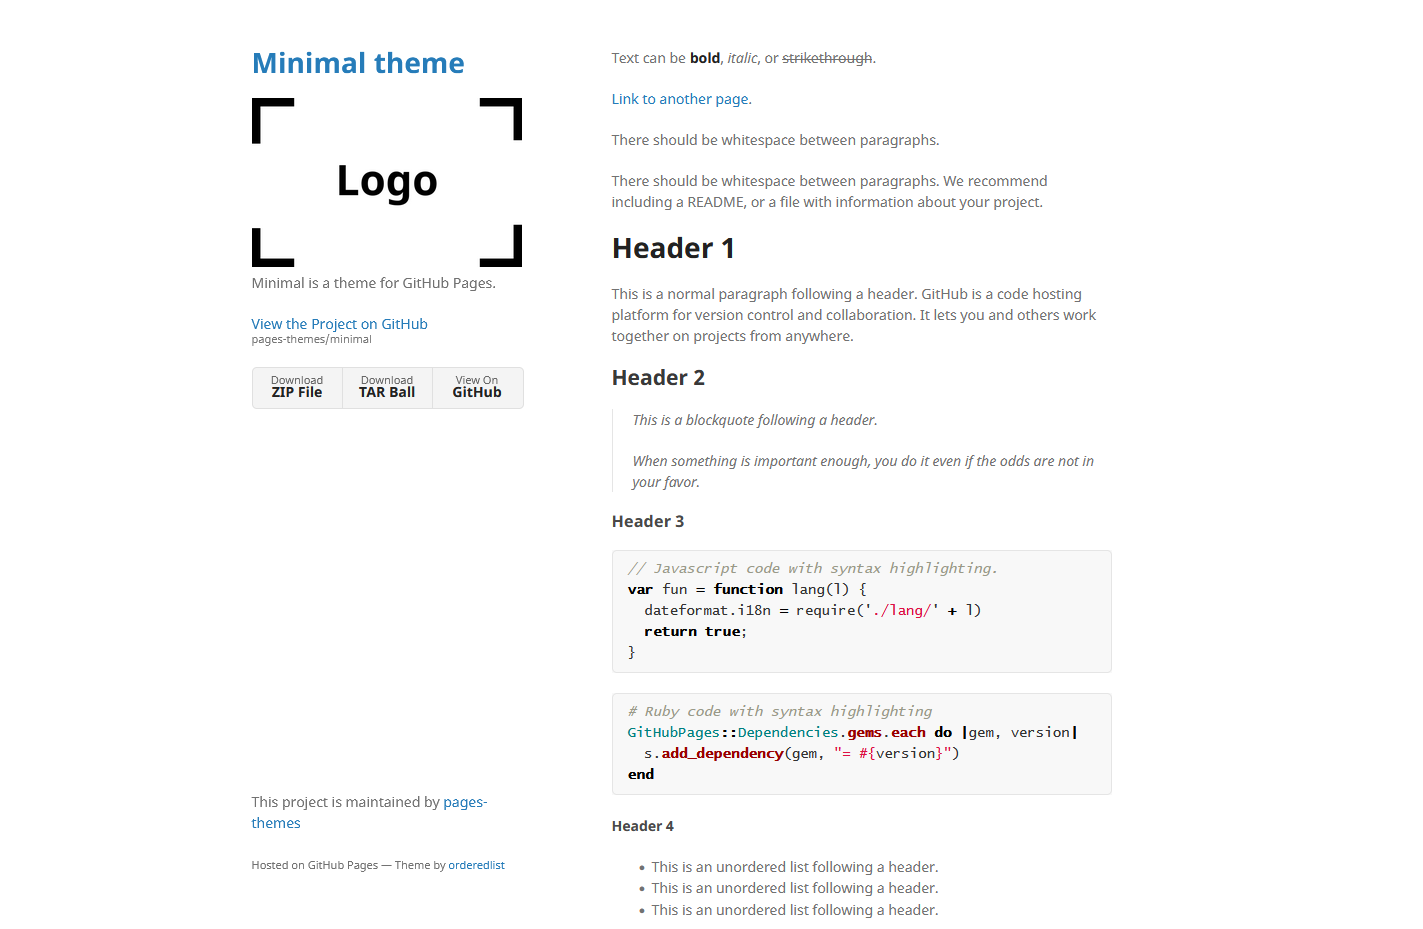Image resolution: width=1423 pixels, height=929 pixels.
Task: Click inside the JavaScript code block
Action: [x=860, y=611]
